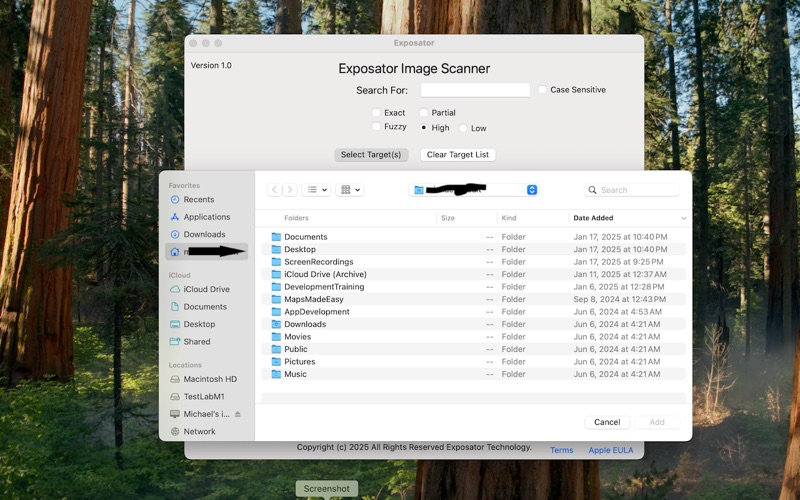Image resolution: width=800 pixels, height=500 pixels.
Task: Select Documents under iCloud in sidebar
Action: pos(198,307)
